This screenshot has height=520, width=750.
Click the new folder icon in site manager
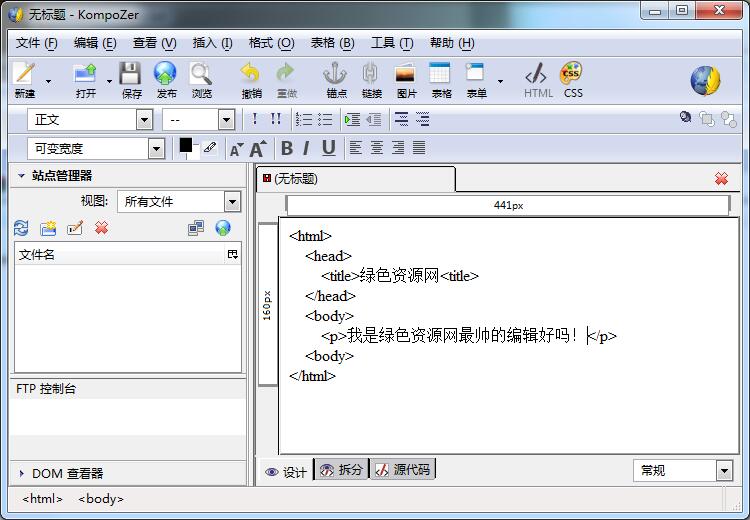(48, 228)
